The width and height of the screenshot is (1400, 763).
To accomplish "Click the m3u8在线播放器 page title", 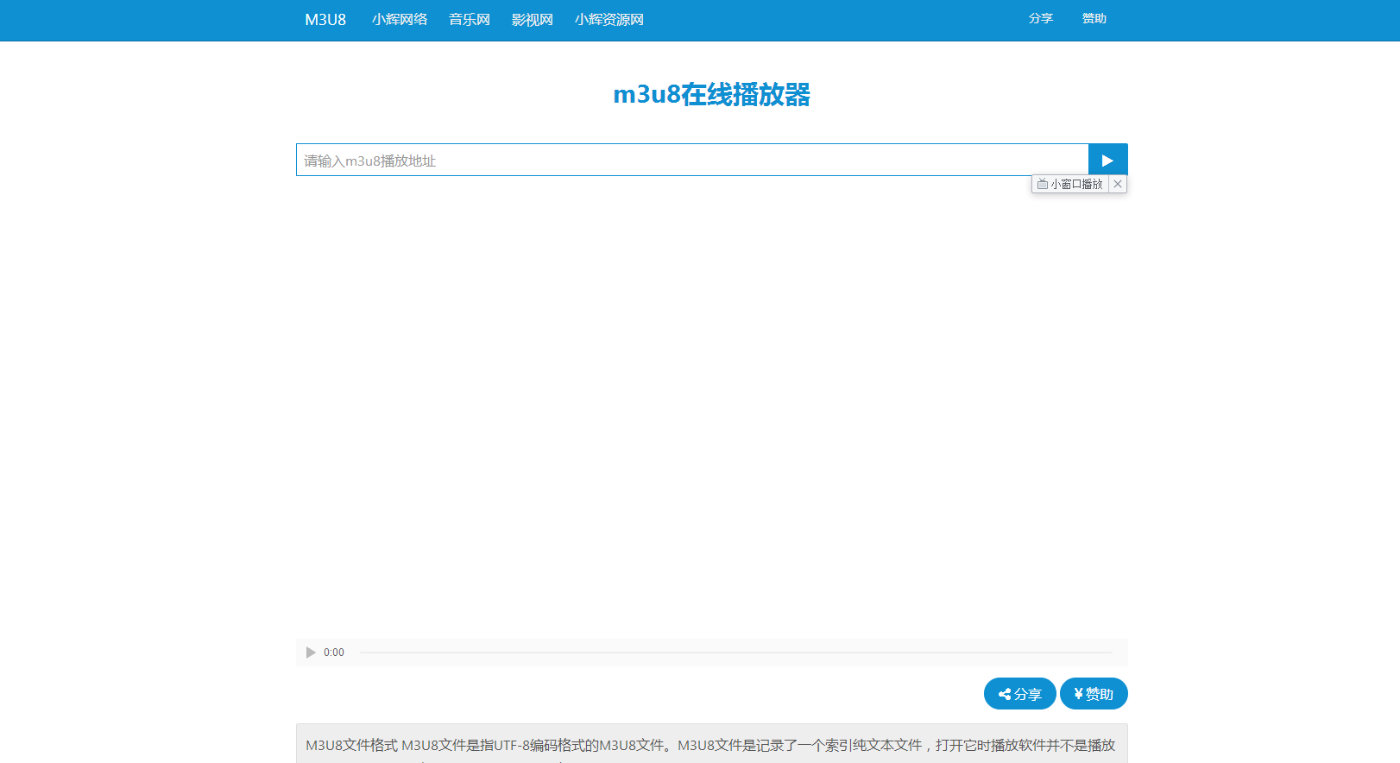I will click(711, 94).
